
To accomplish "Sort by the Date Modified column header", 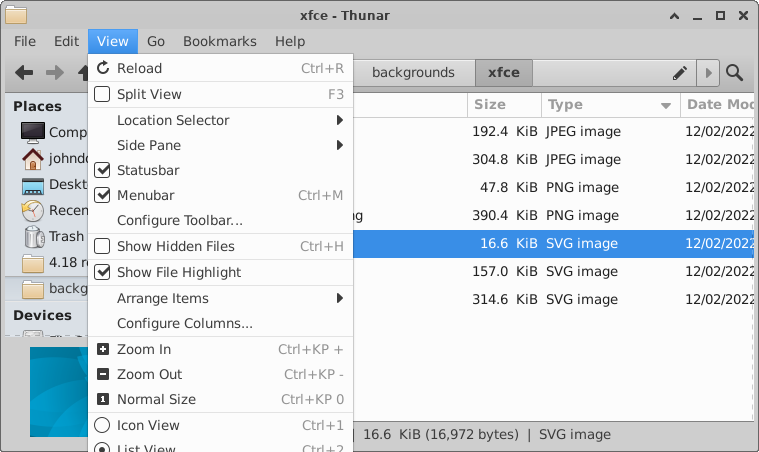I will coord(718,105).
